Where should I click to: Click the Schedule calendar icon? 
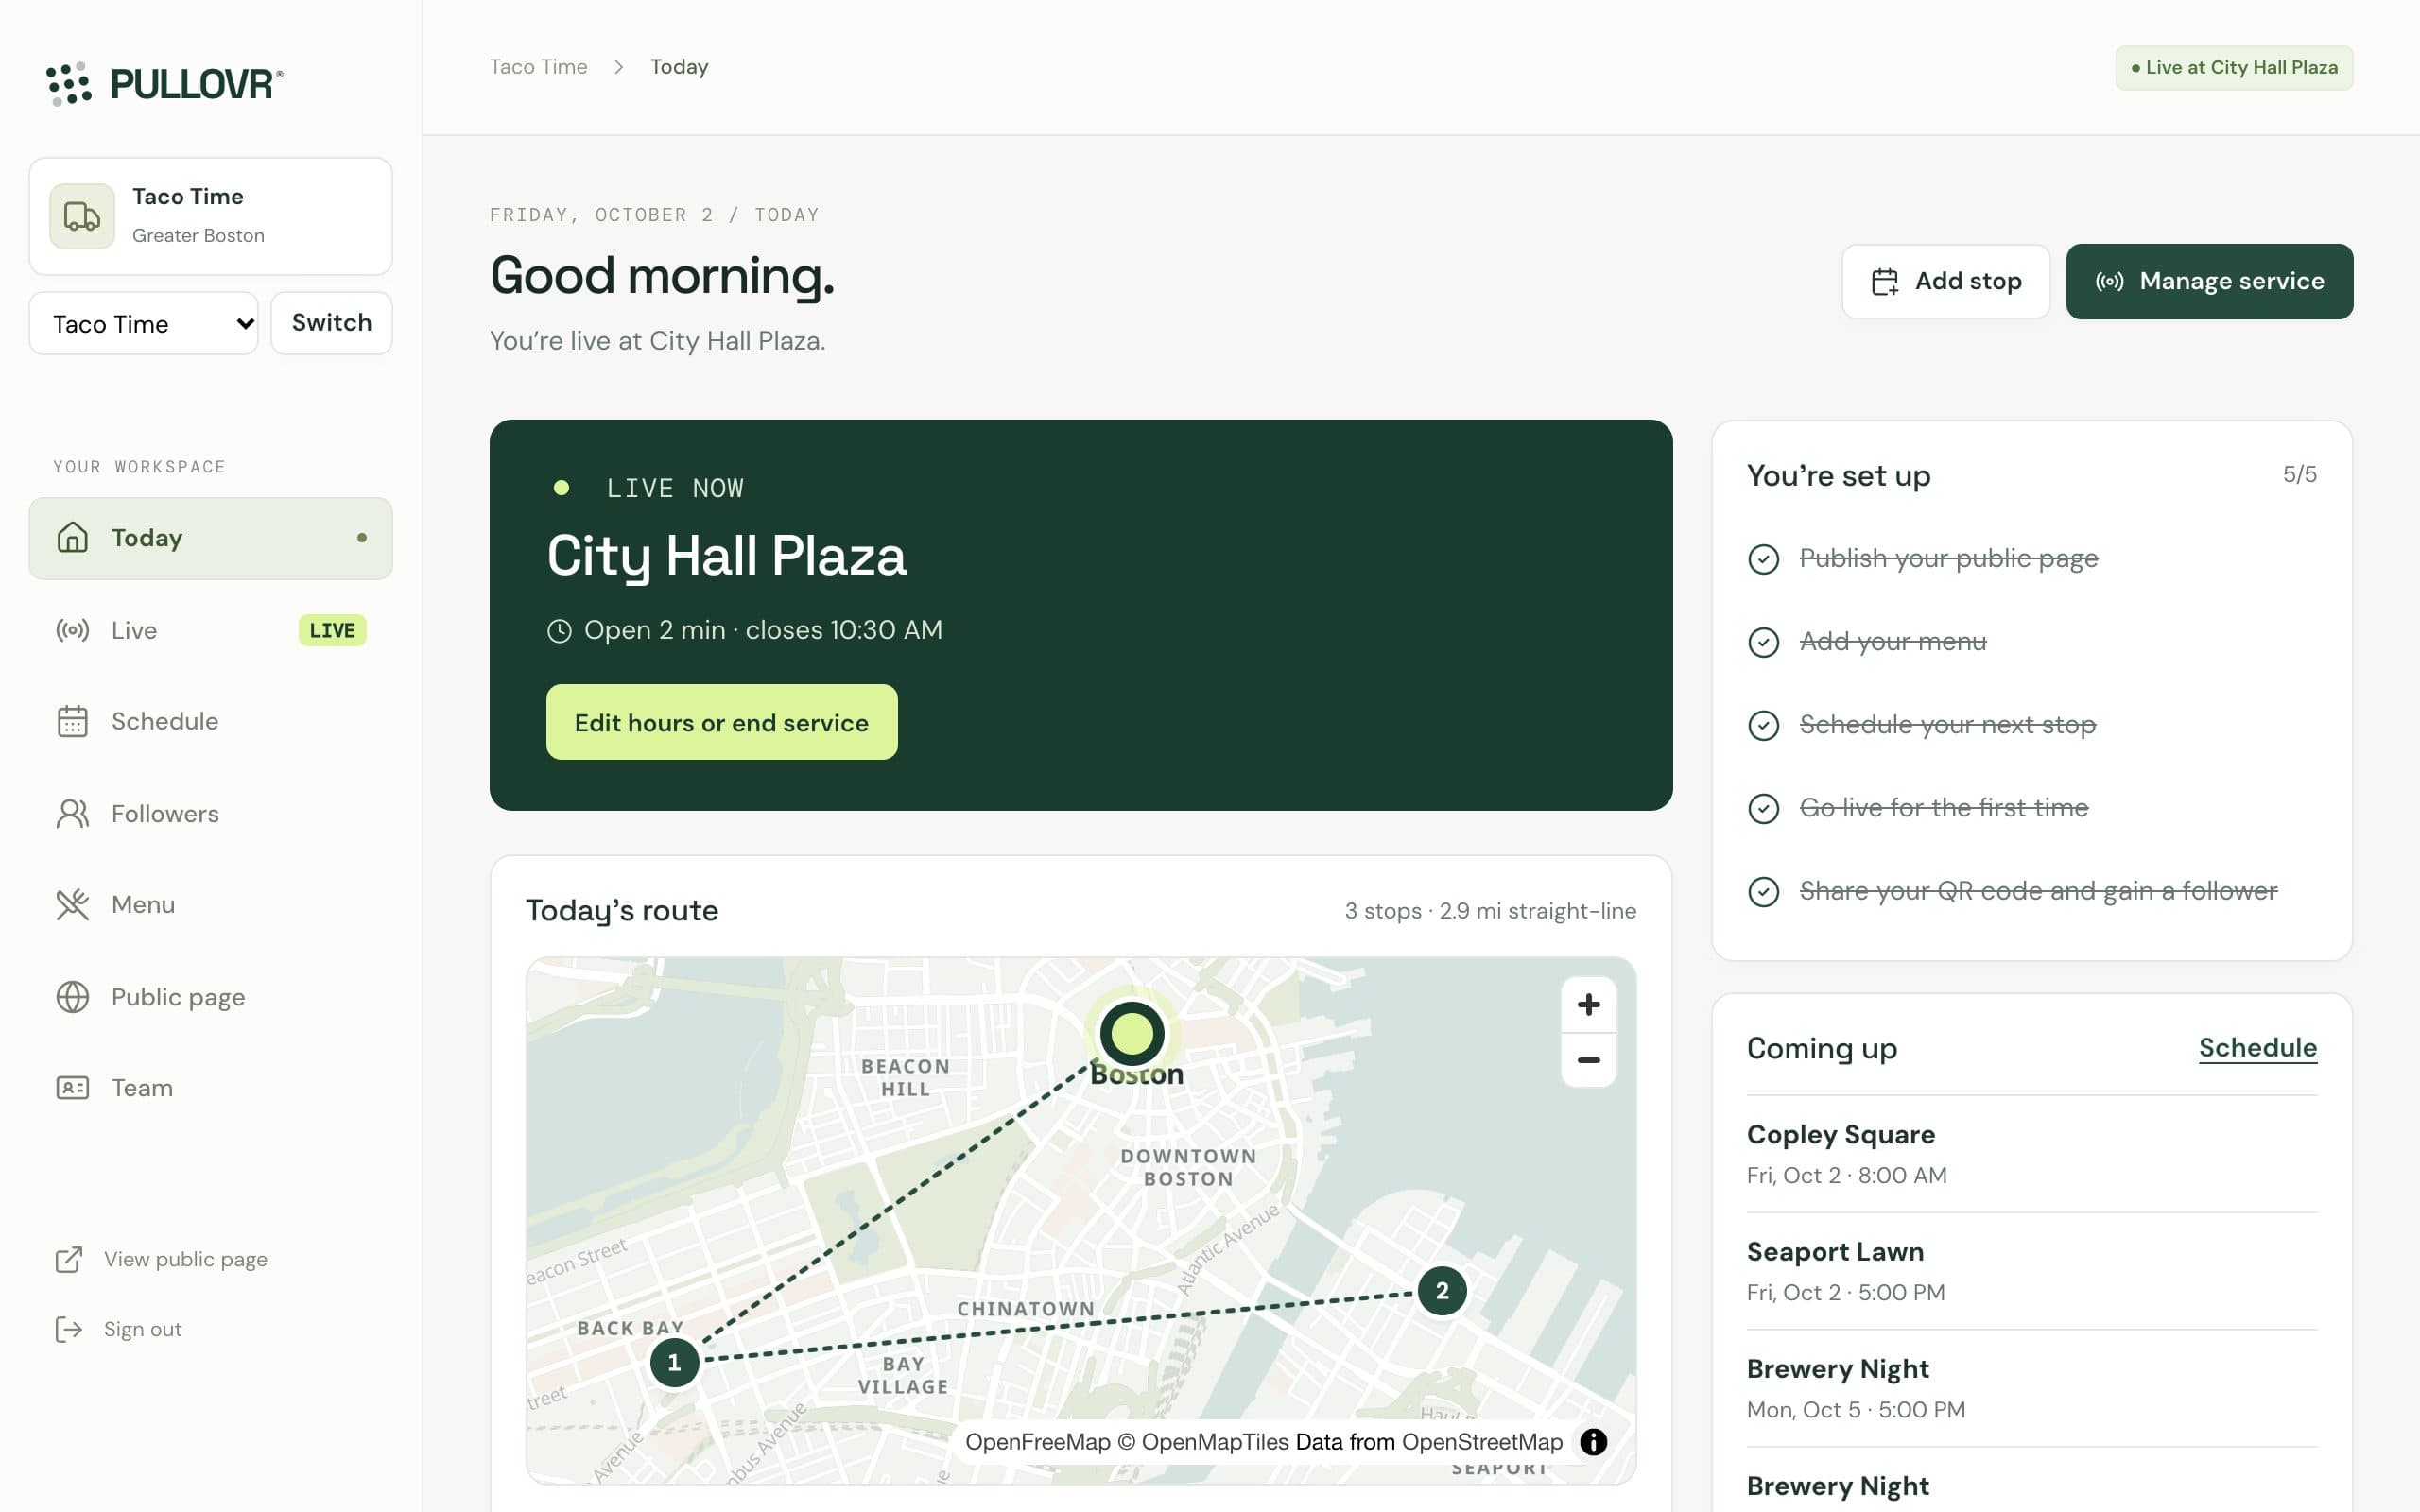(73, 721)
